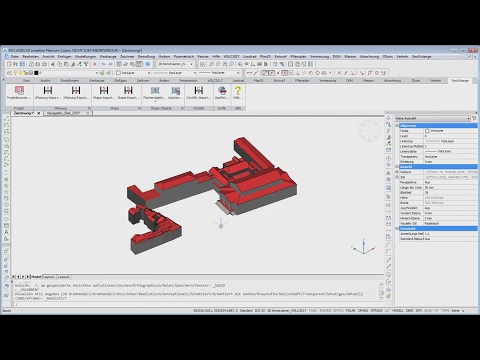Toggle MODELL in status bar
Screen dimensions: 480x360
click(x=398, y=310)
